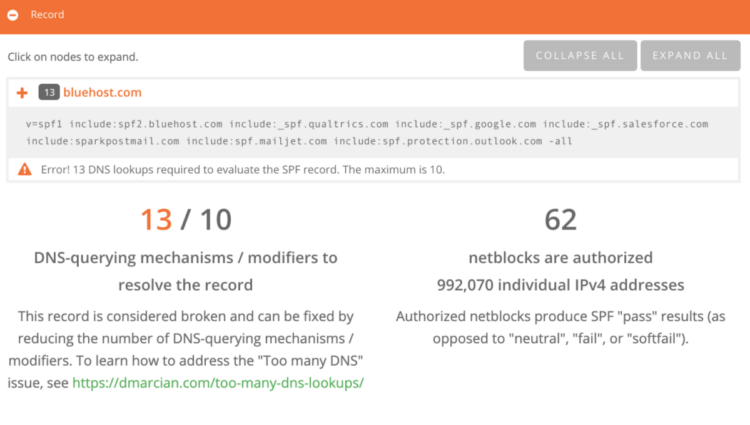The image size is (750, 425).
Task: Click the COLLAPSE ALL button
Action: (580, 56)
